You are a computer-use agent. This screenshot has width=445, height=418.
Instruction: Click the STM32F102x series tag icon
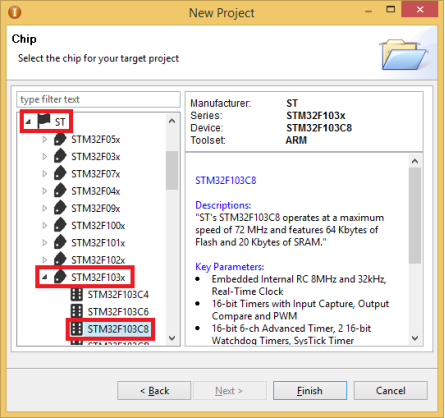(x=60, y=260)
